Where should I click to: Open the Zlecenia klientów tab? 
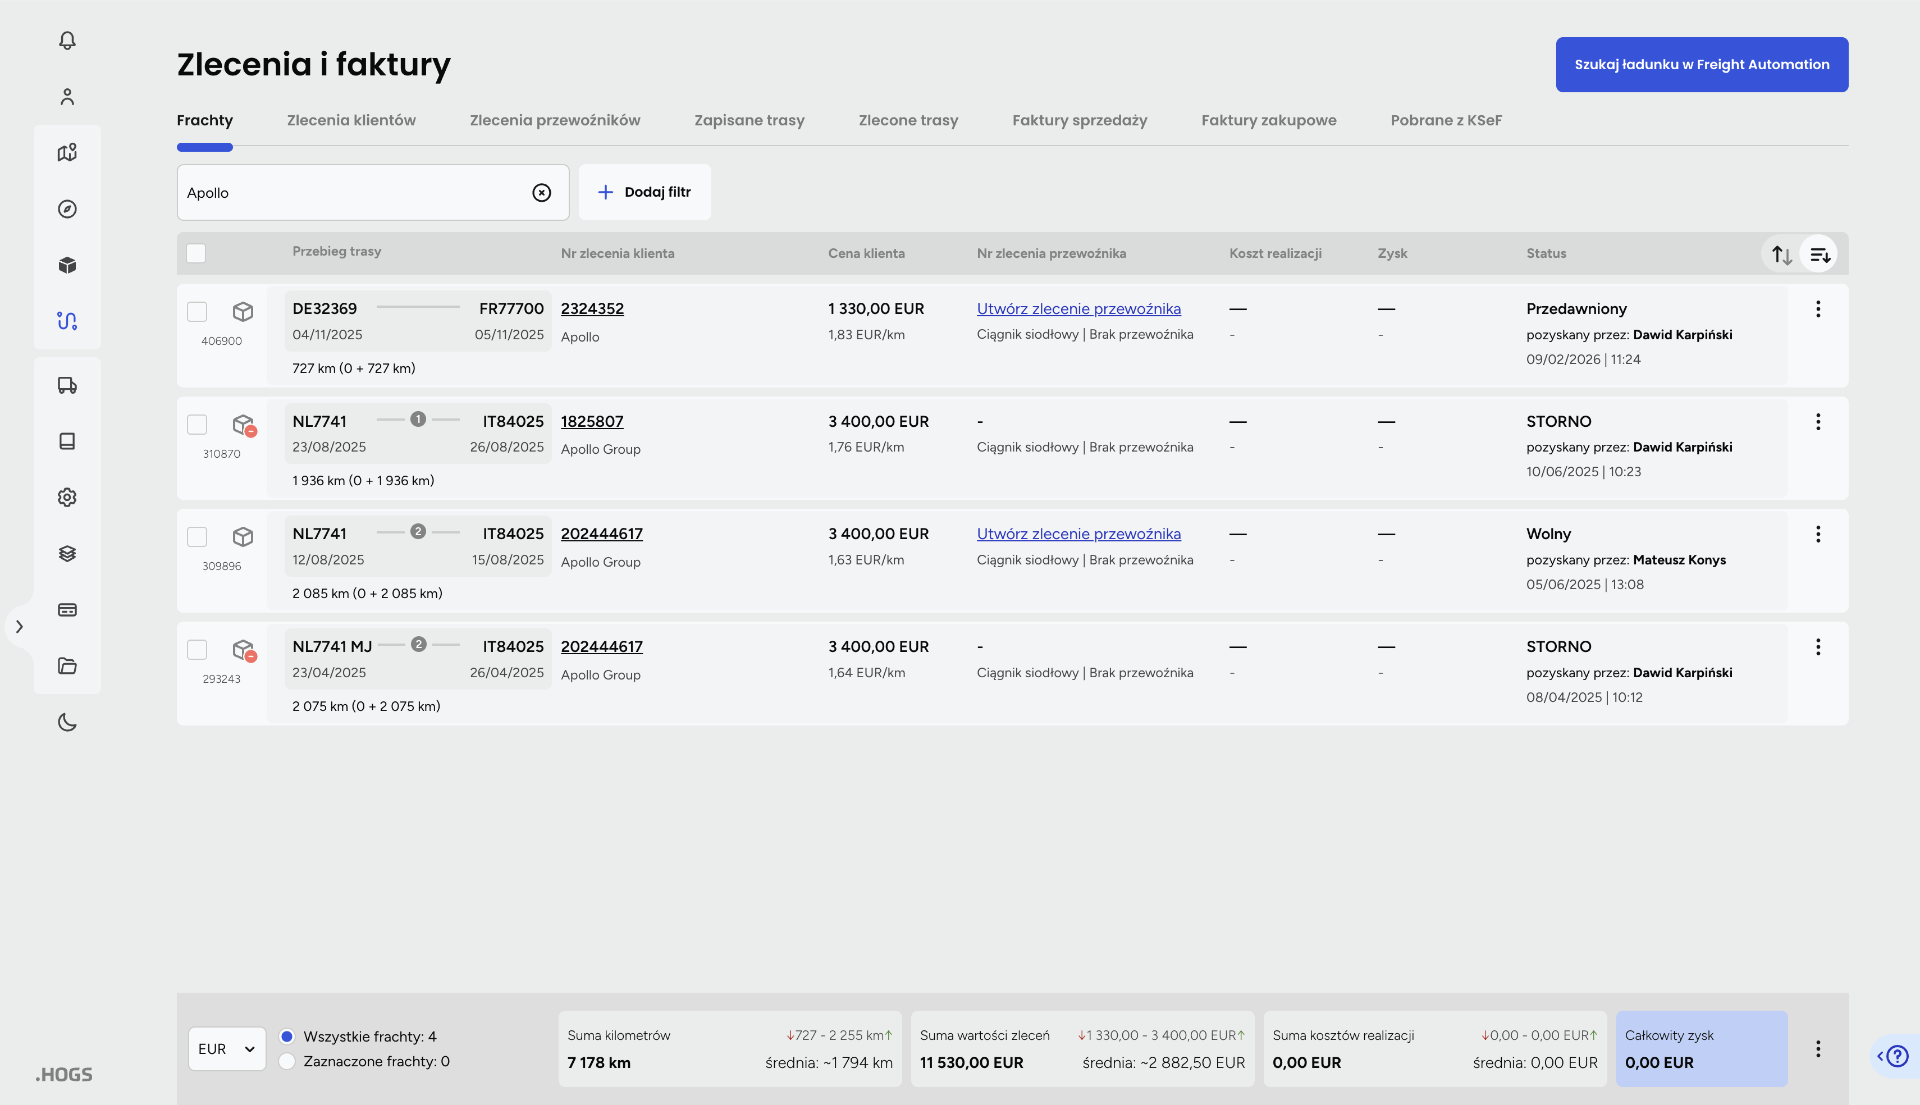point(351,120)
